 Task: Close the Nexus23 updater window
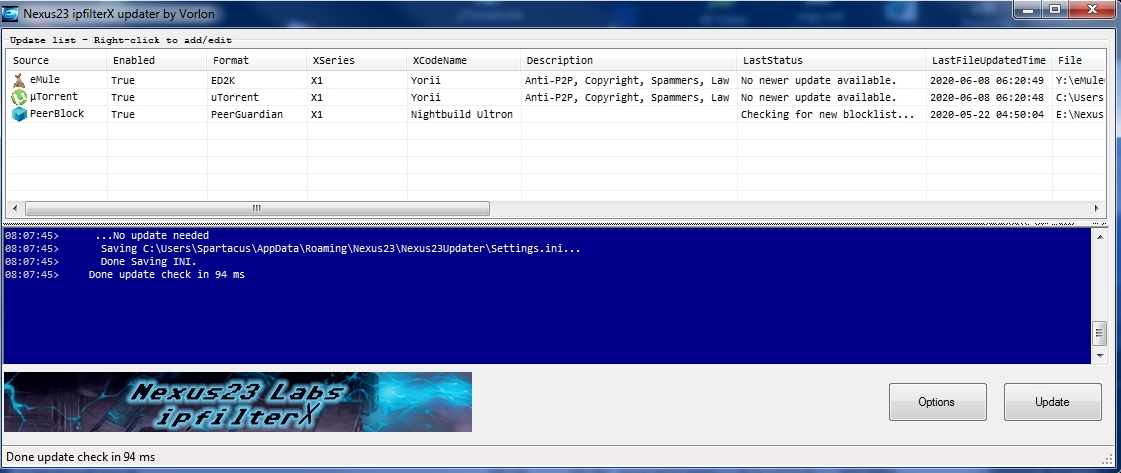pos(1092,9)
